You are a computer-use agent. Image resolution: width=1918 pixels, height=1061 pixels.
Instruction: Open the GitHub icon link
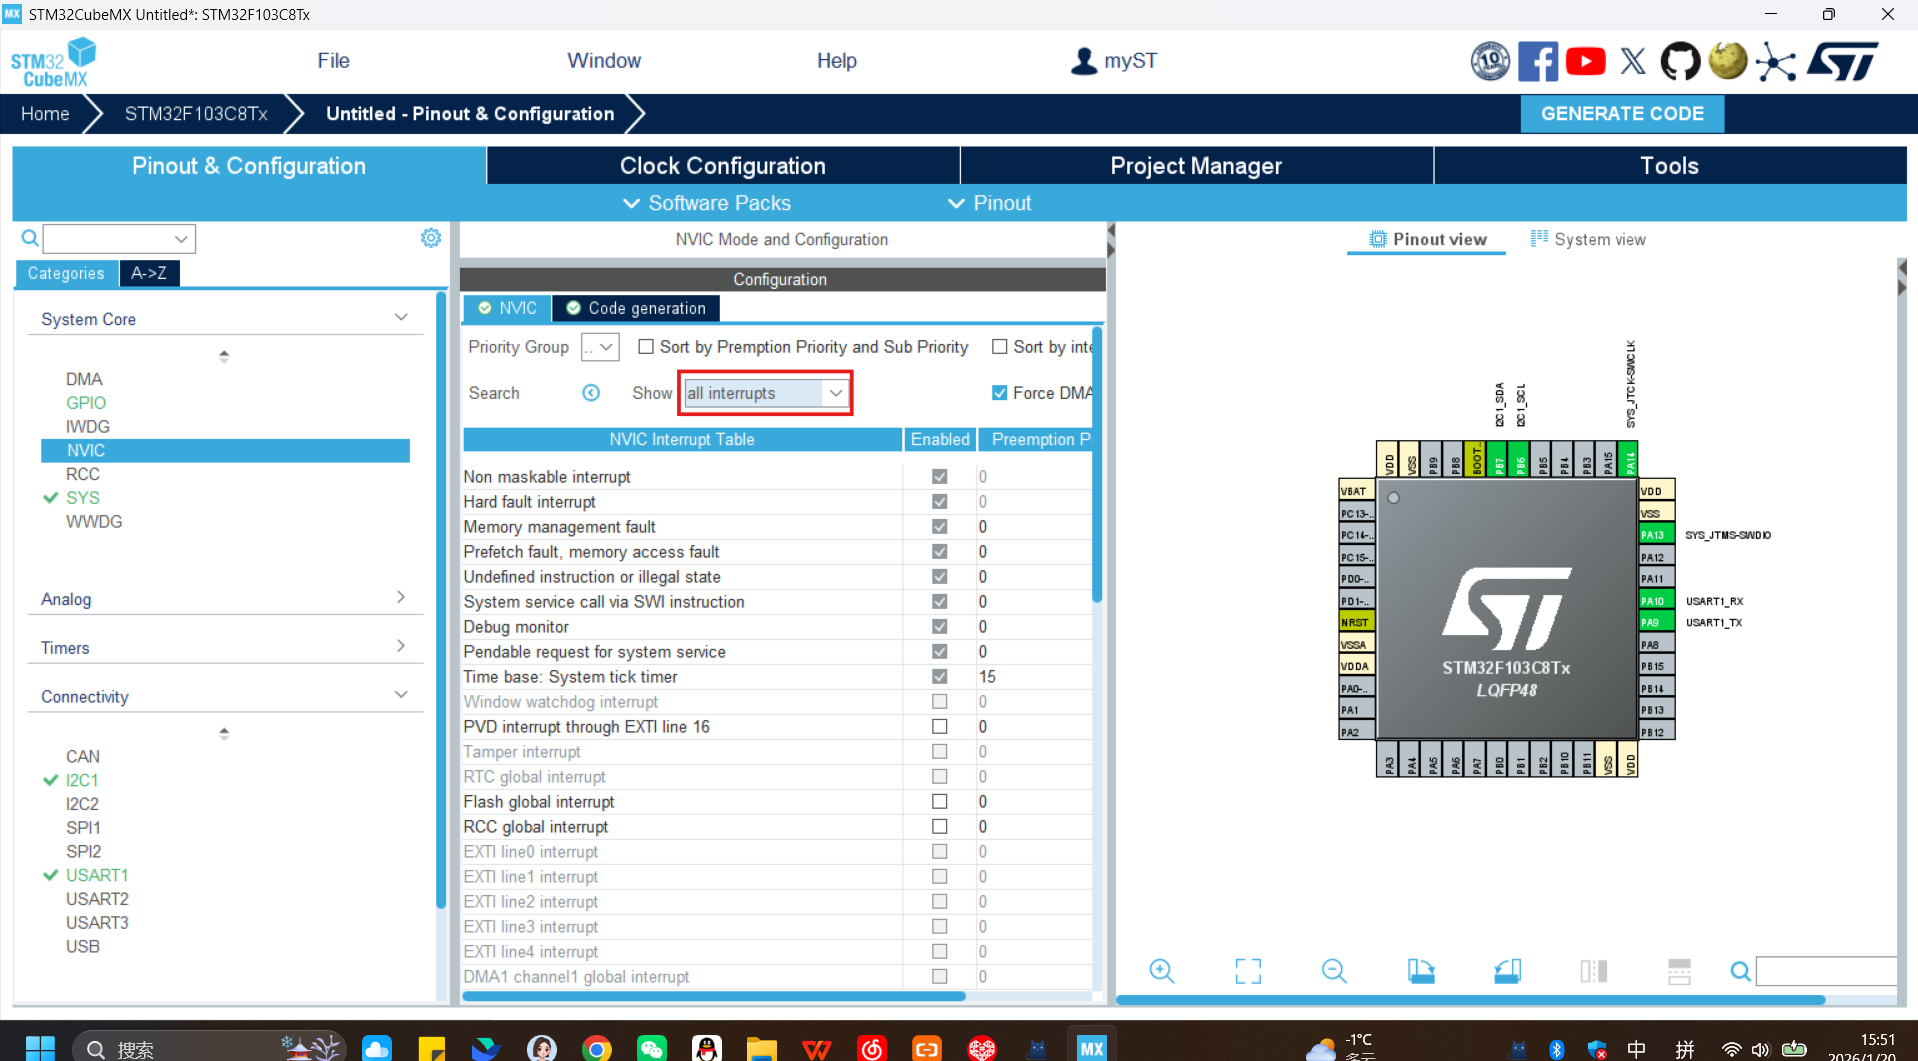point(1680,62)
